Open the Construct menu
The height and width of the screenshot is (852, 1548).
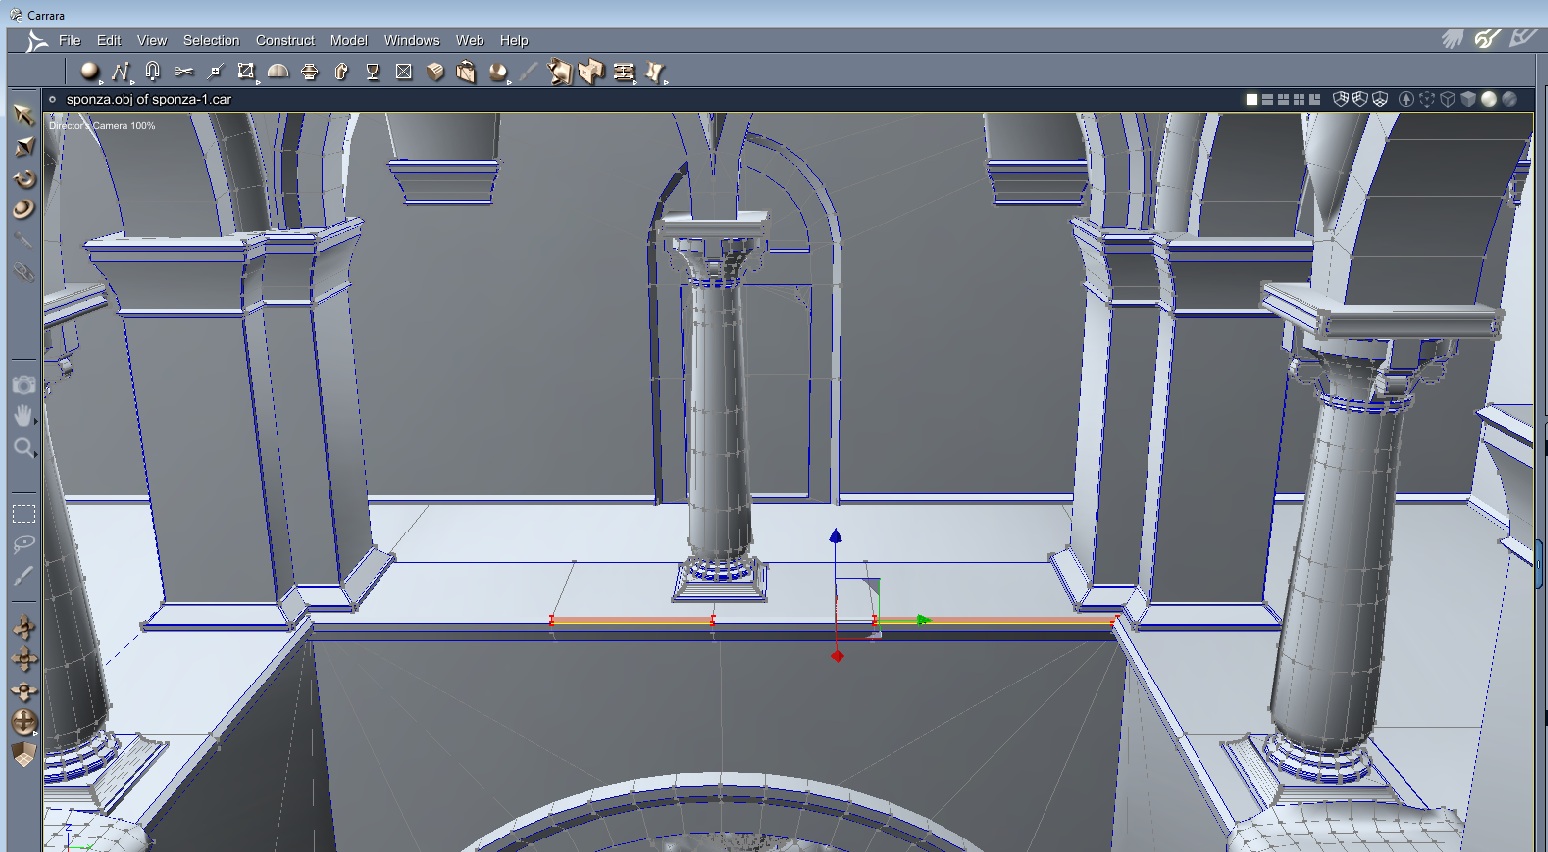(x=285, y=40)
